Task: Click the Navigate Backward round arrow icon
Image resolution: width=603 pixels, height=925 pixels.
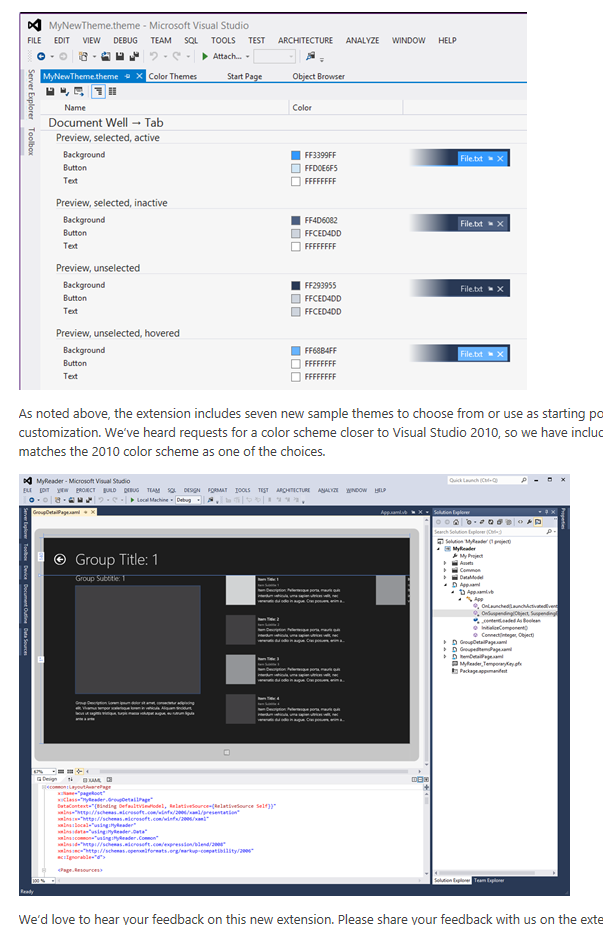Action: 41,57
